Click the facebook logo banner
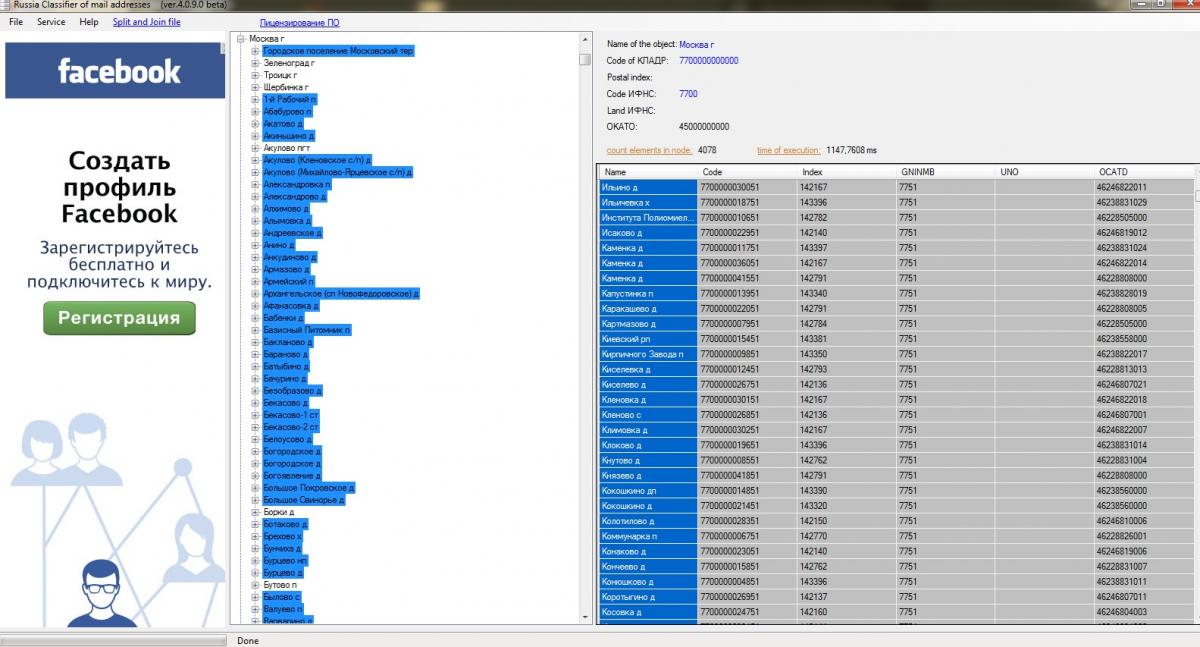The height and width of the screenshot is (647, 1200). pyautogui.click(x=116, y=71)
